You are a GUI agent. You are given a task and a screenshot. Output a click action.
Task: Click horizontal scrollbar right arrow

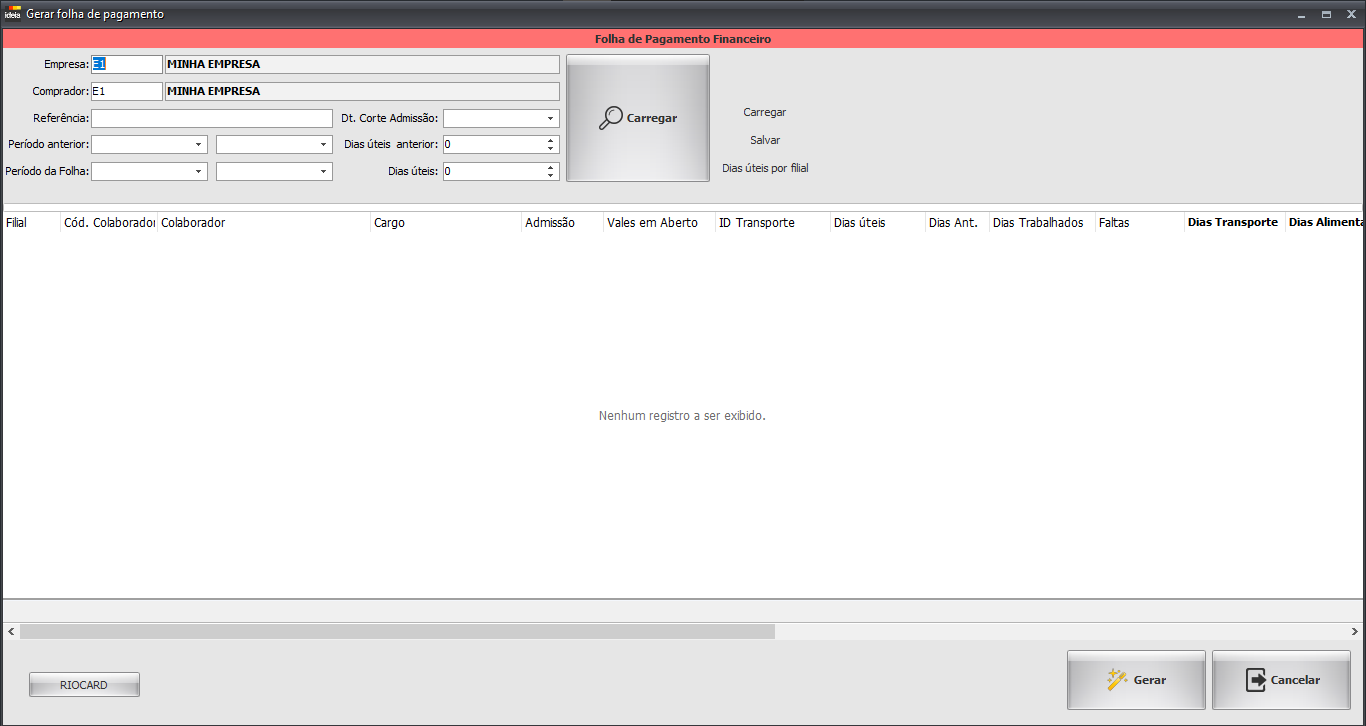click(1355, 632)
